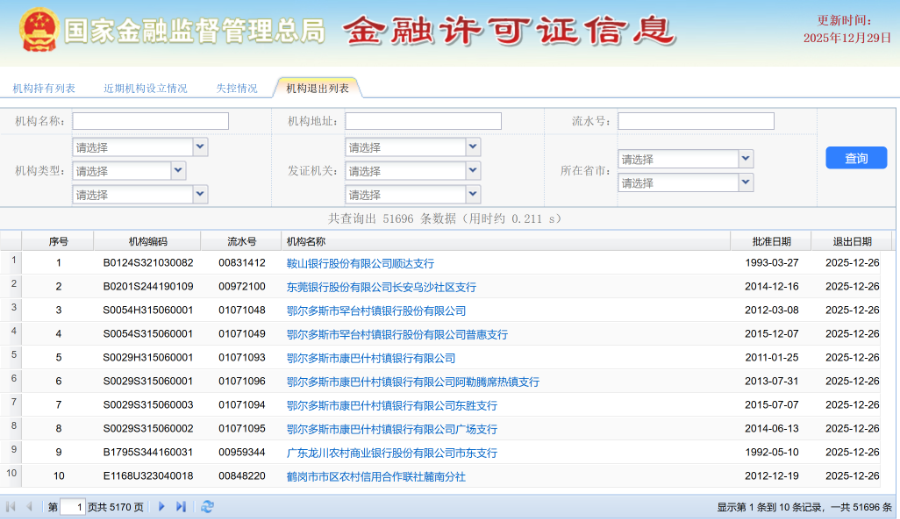Click the previous page arrow icon
This screenshot has height=519, width=900.
pos(29,507)
